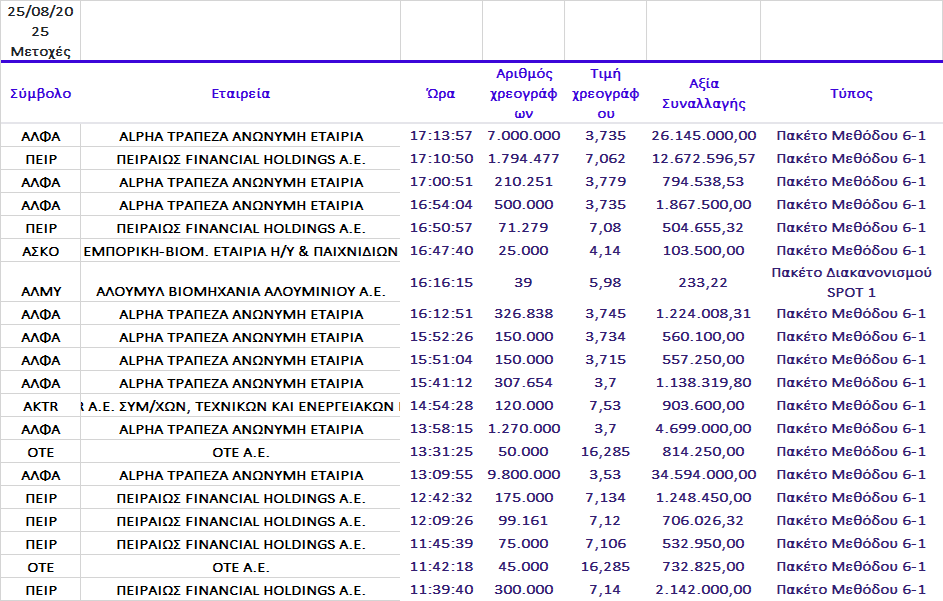The image size is (943, 601).
Task: Select quantity cell 210.251
Action: click(523, 182)
